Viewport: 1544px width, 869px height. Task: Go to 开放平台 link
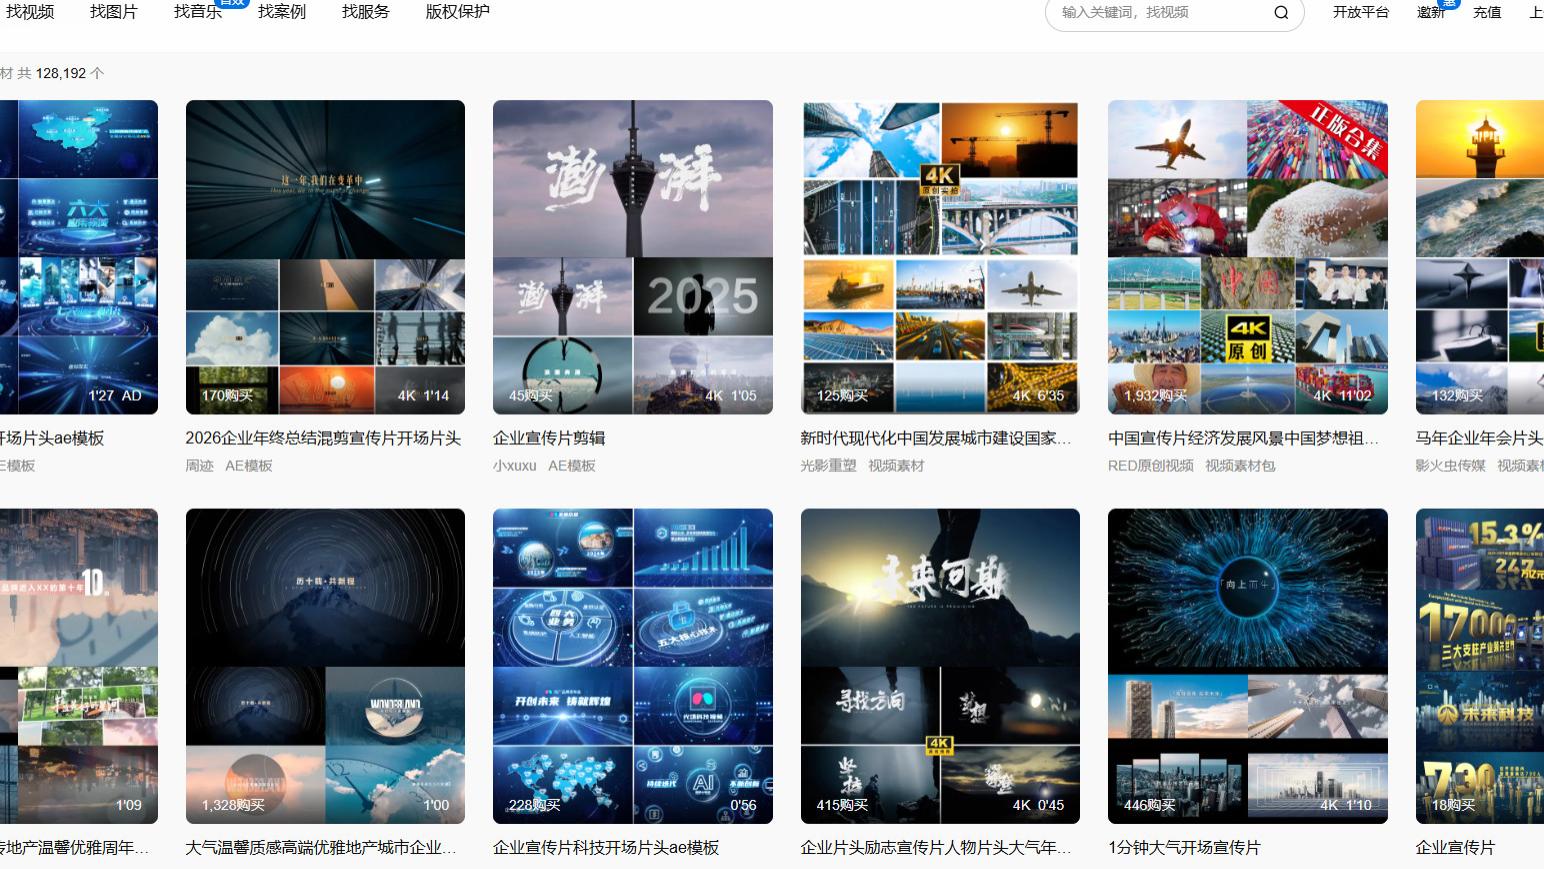[1361, 12]
